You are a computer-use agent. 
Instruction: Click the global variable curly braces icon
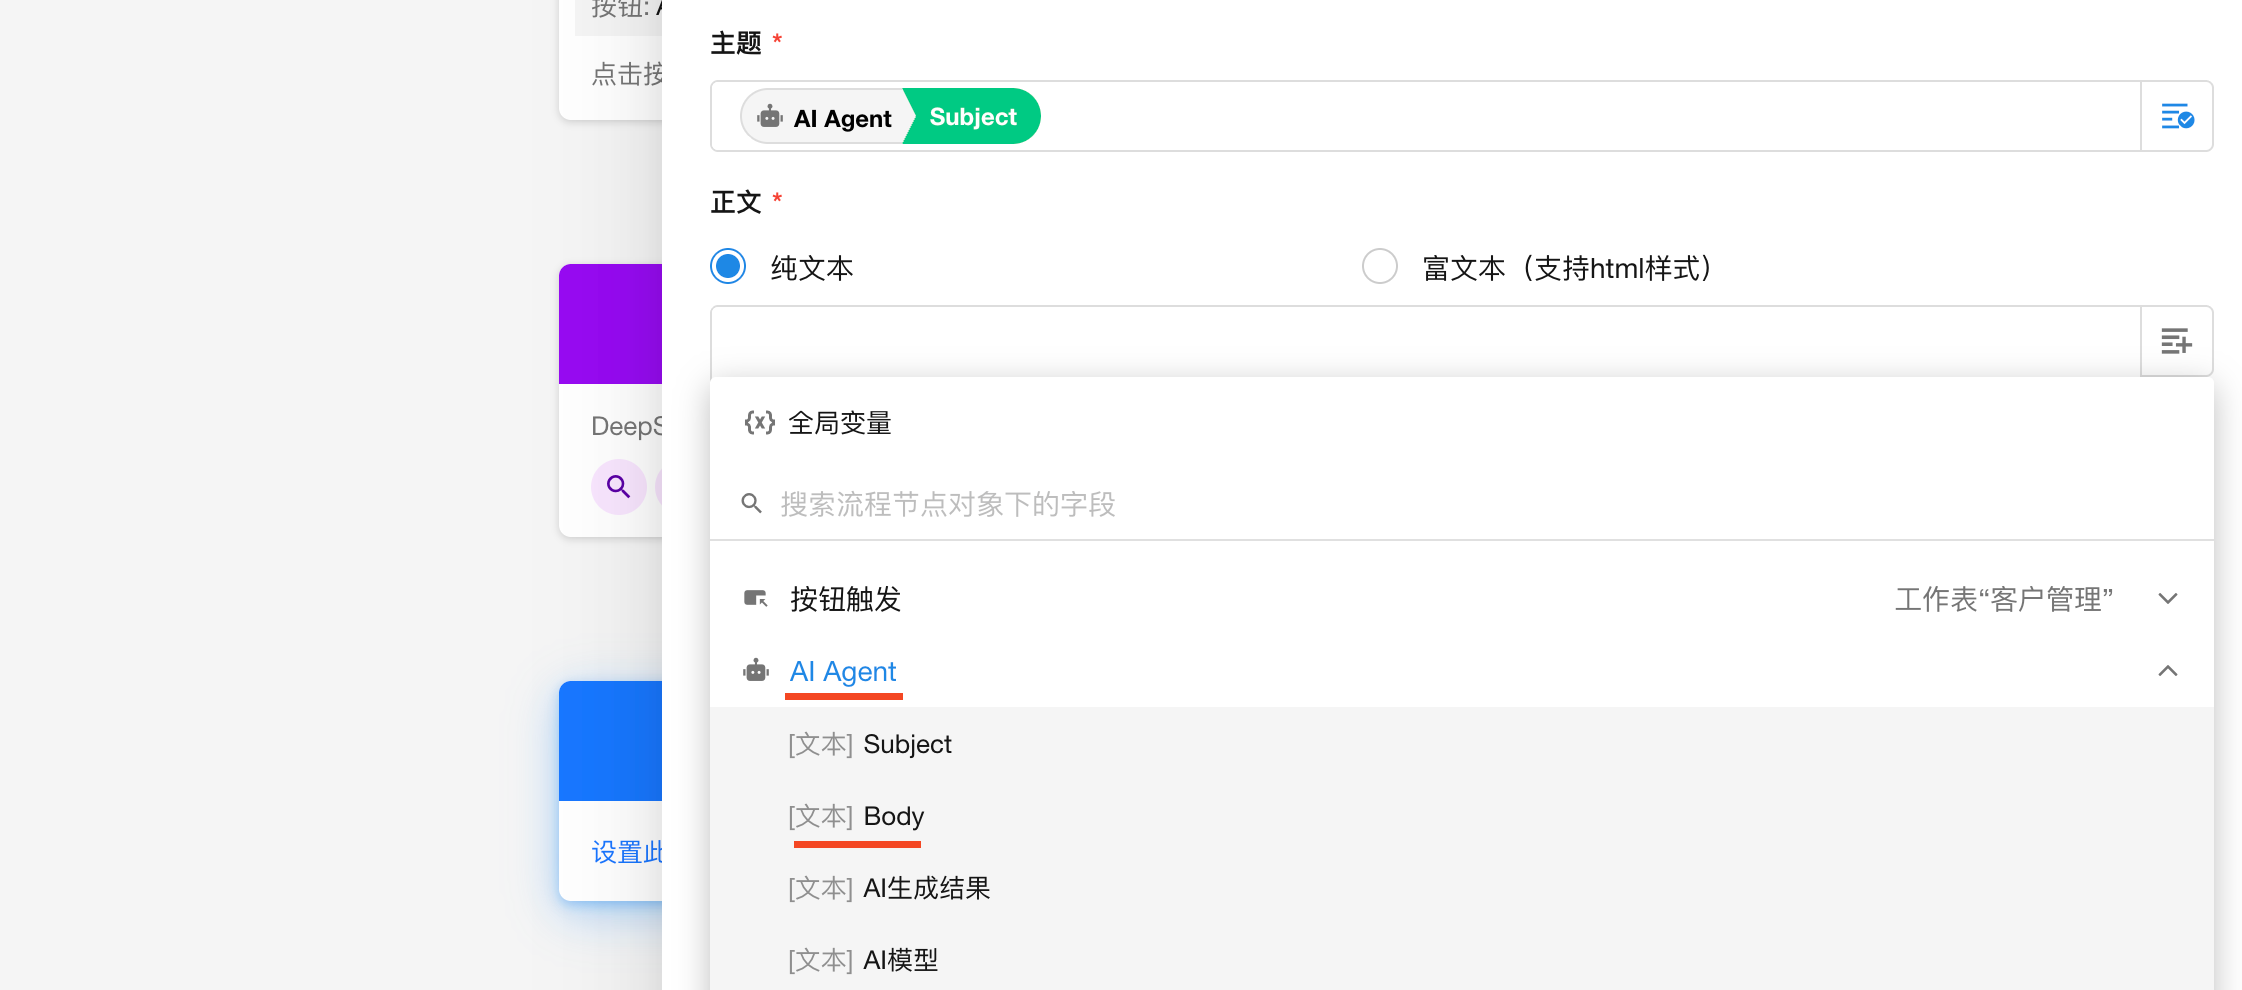[x=759, y=423]
